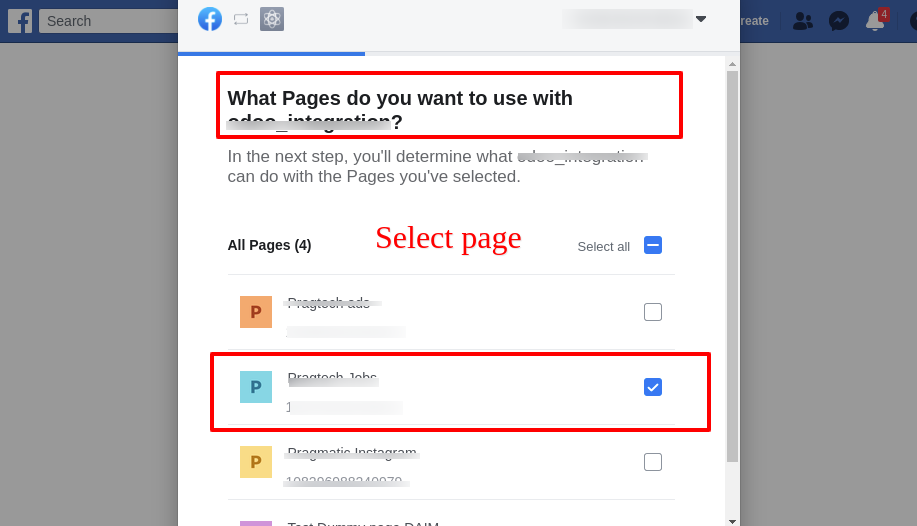Screen dimensions: 917x526
Task: Check the third page's checkbox
Action: tap(653, 462)
